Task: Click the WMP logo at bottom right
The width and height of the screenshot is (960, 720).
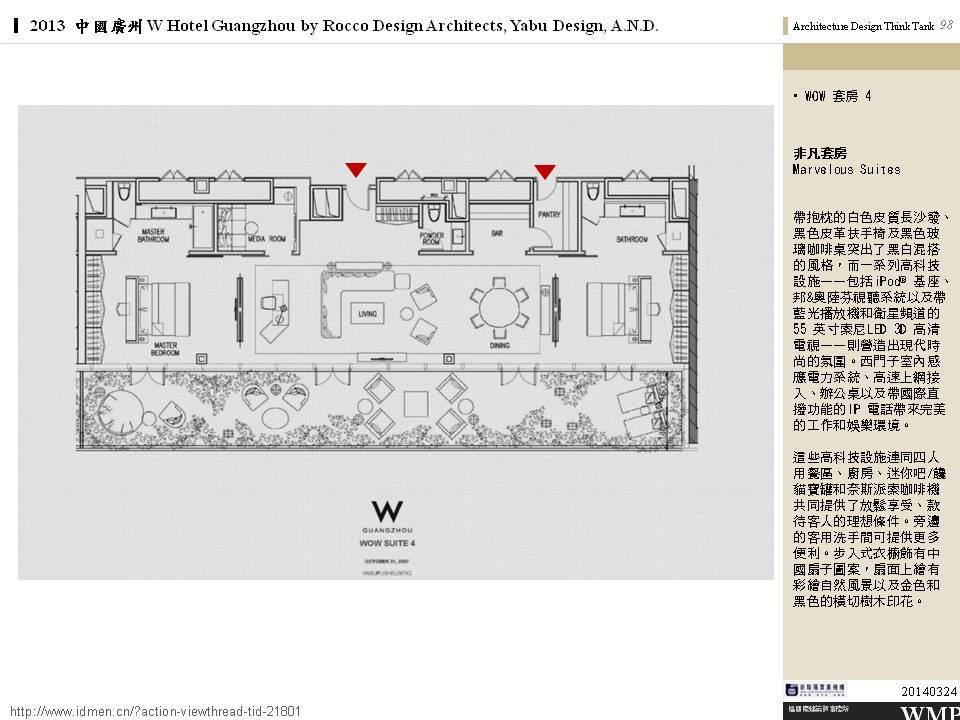Action: tap(928, 712)
